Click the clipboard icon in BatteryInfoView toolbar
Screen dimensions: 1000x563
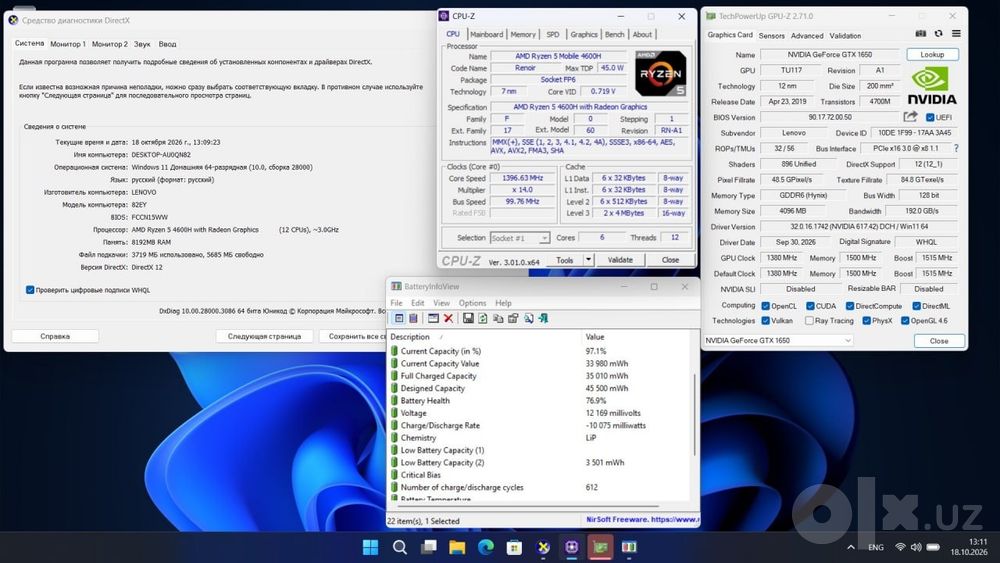point(413,318)
